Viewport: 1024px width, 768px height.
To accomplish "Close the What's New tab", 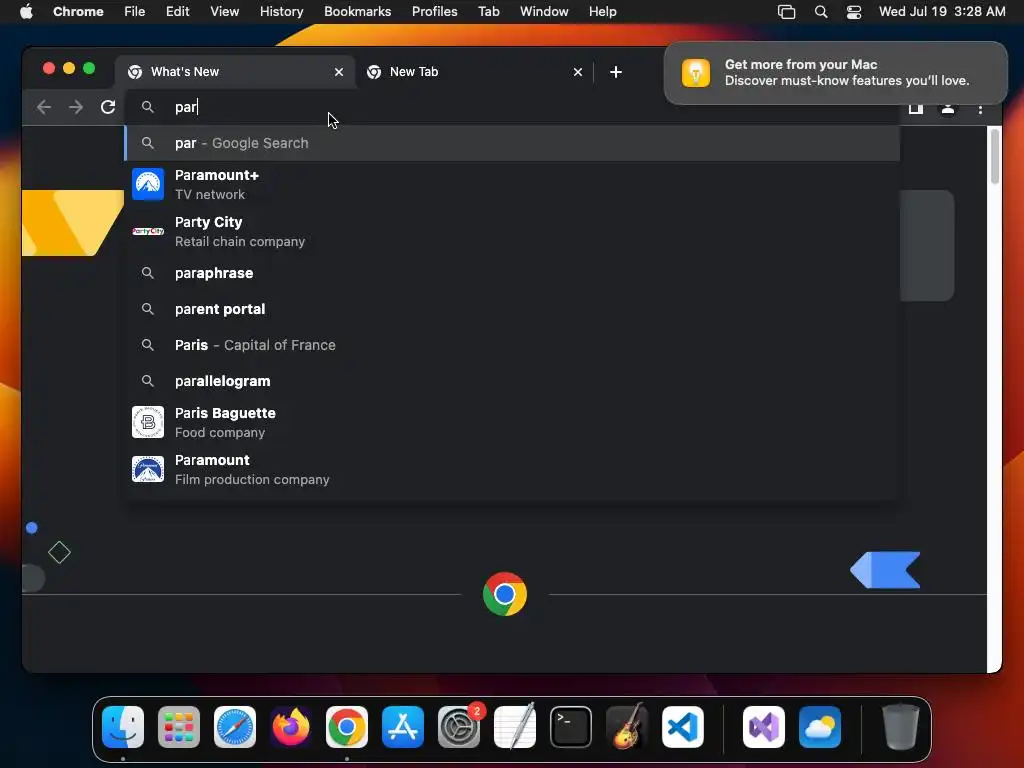I will 338,72.
